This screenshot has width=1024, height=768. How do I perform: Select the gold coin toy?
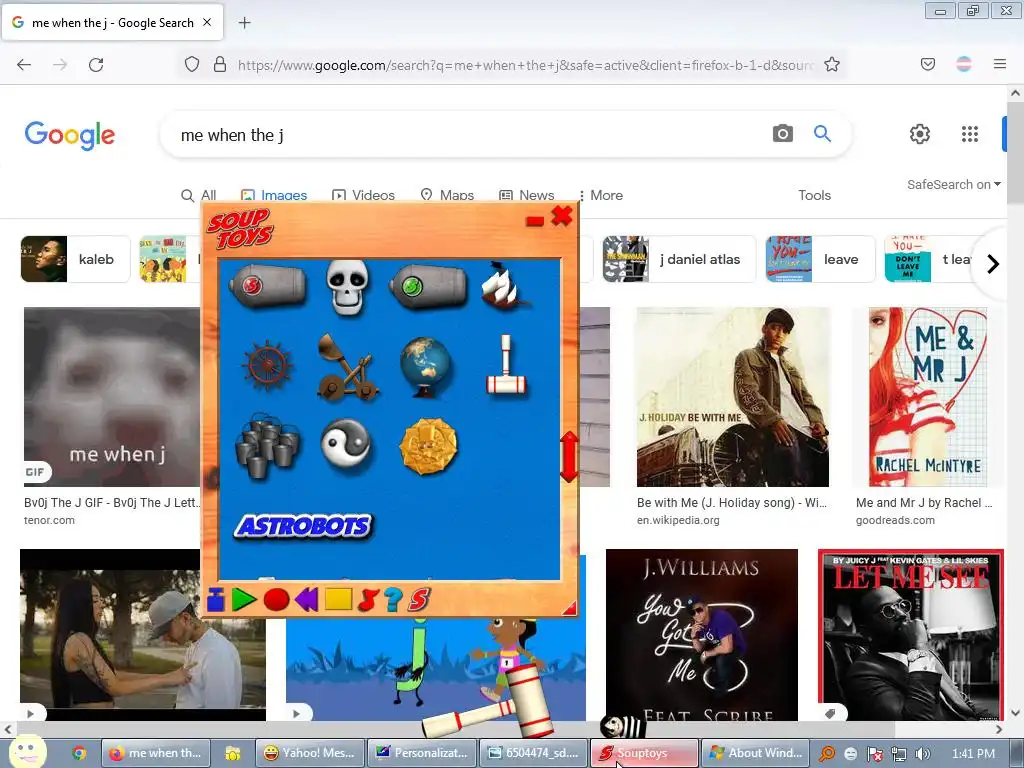428,447
